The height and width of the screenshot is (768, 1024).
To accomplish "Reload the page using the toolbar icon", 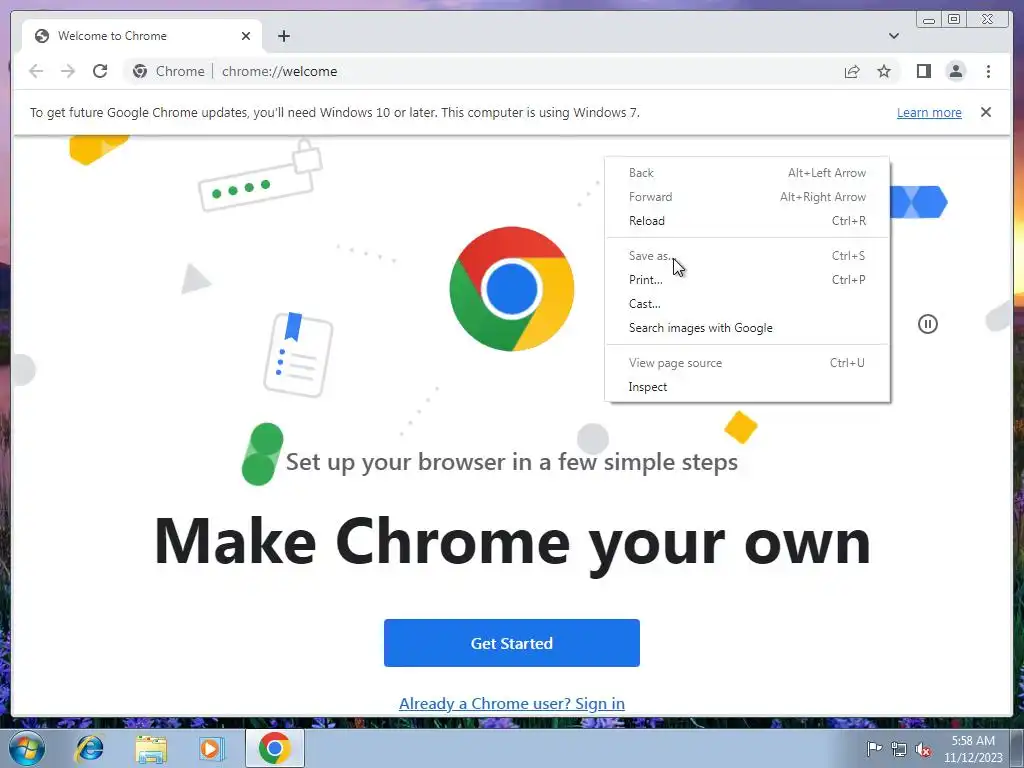I will point(100,71).
